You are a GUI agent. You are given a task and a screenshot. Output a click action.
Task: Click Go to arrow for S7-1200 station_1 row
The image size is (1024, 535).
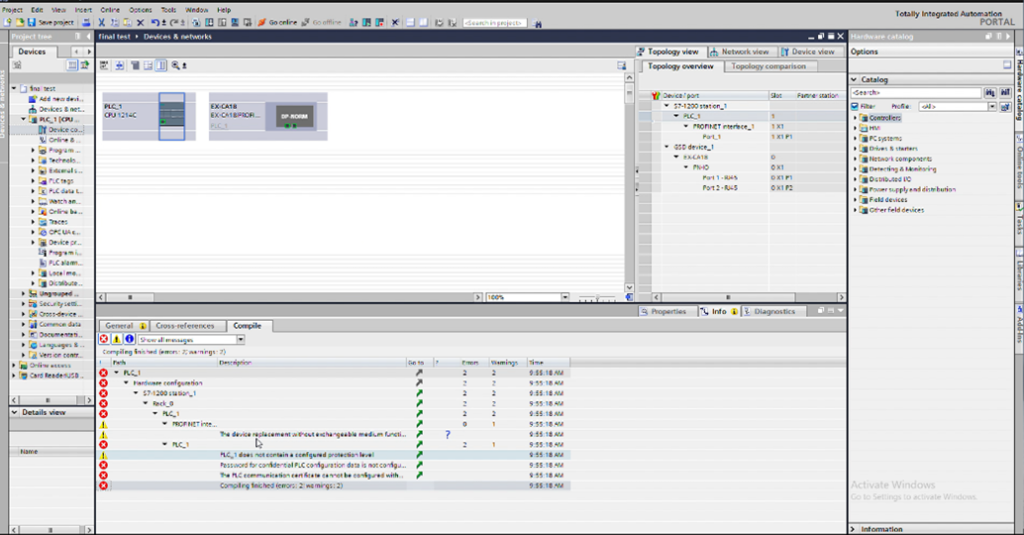point(419,393)
